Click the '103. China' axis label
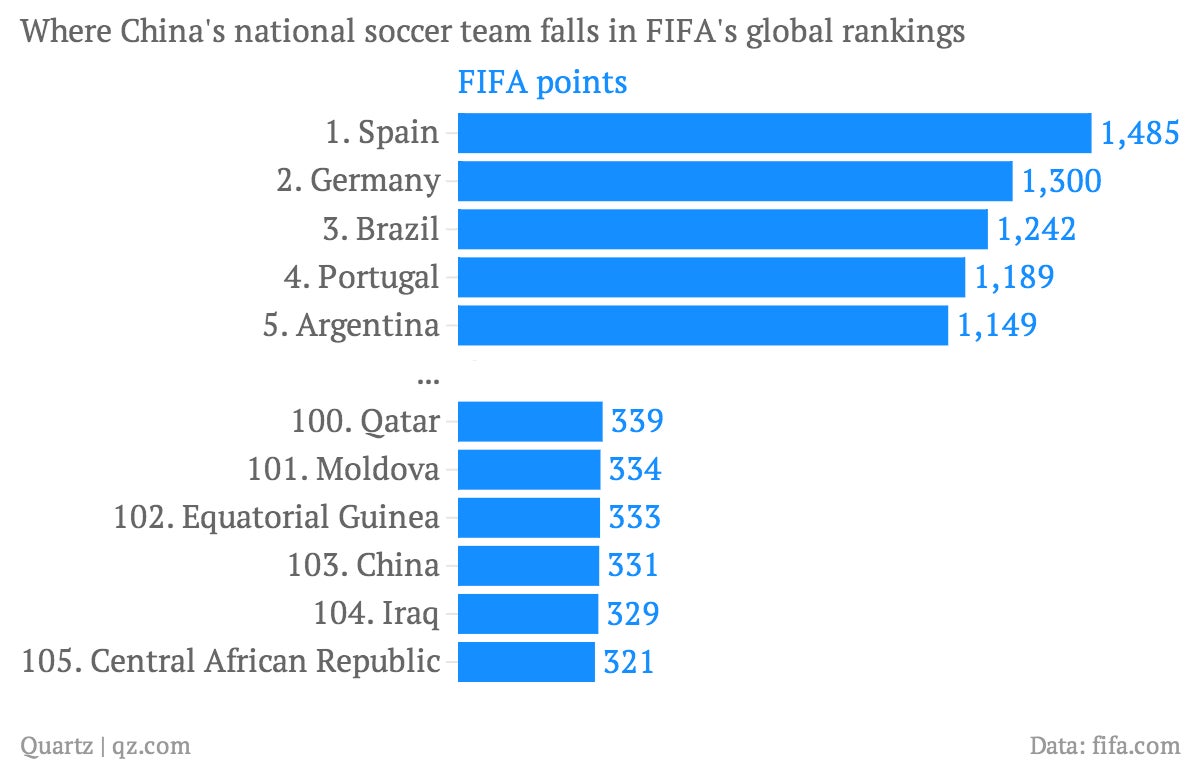This screenshot has width=1200, height=762. pos(363,565)
